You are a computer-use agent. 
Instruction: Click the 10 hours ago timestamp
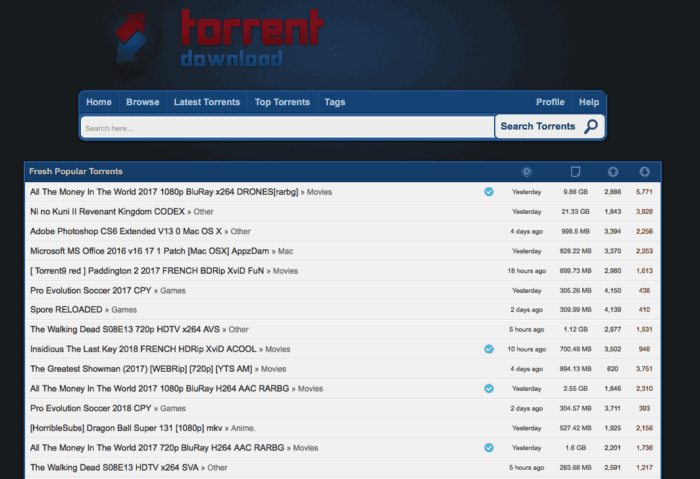[527, 349]
